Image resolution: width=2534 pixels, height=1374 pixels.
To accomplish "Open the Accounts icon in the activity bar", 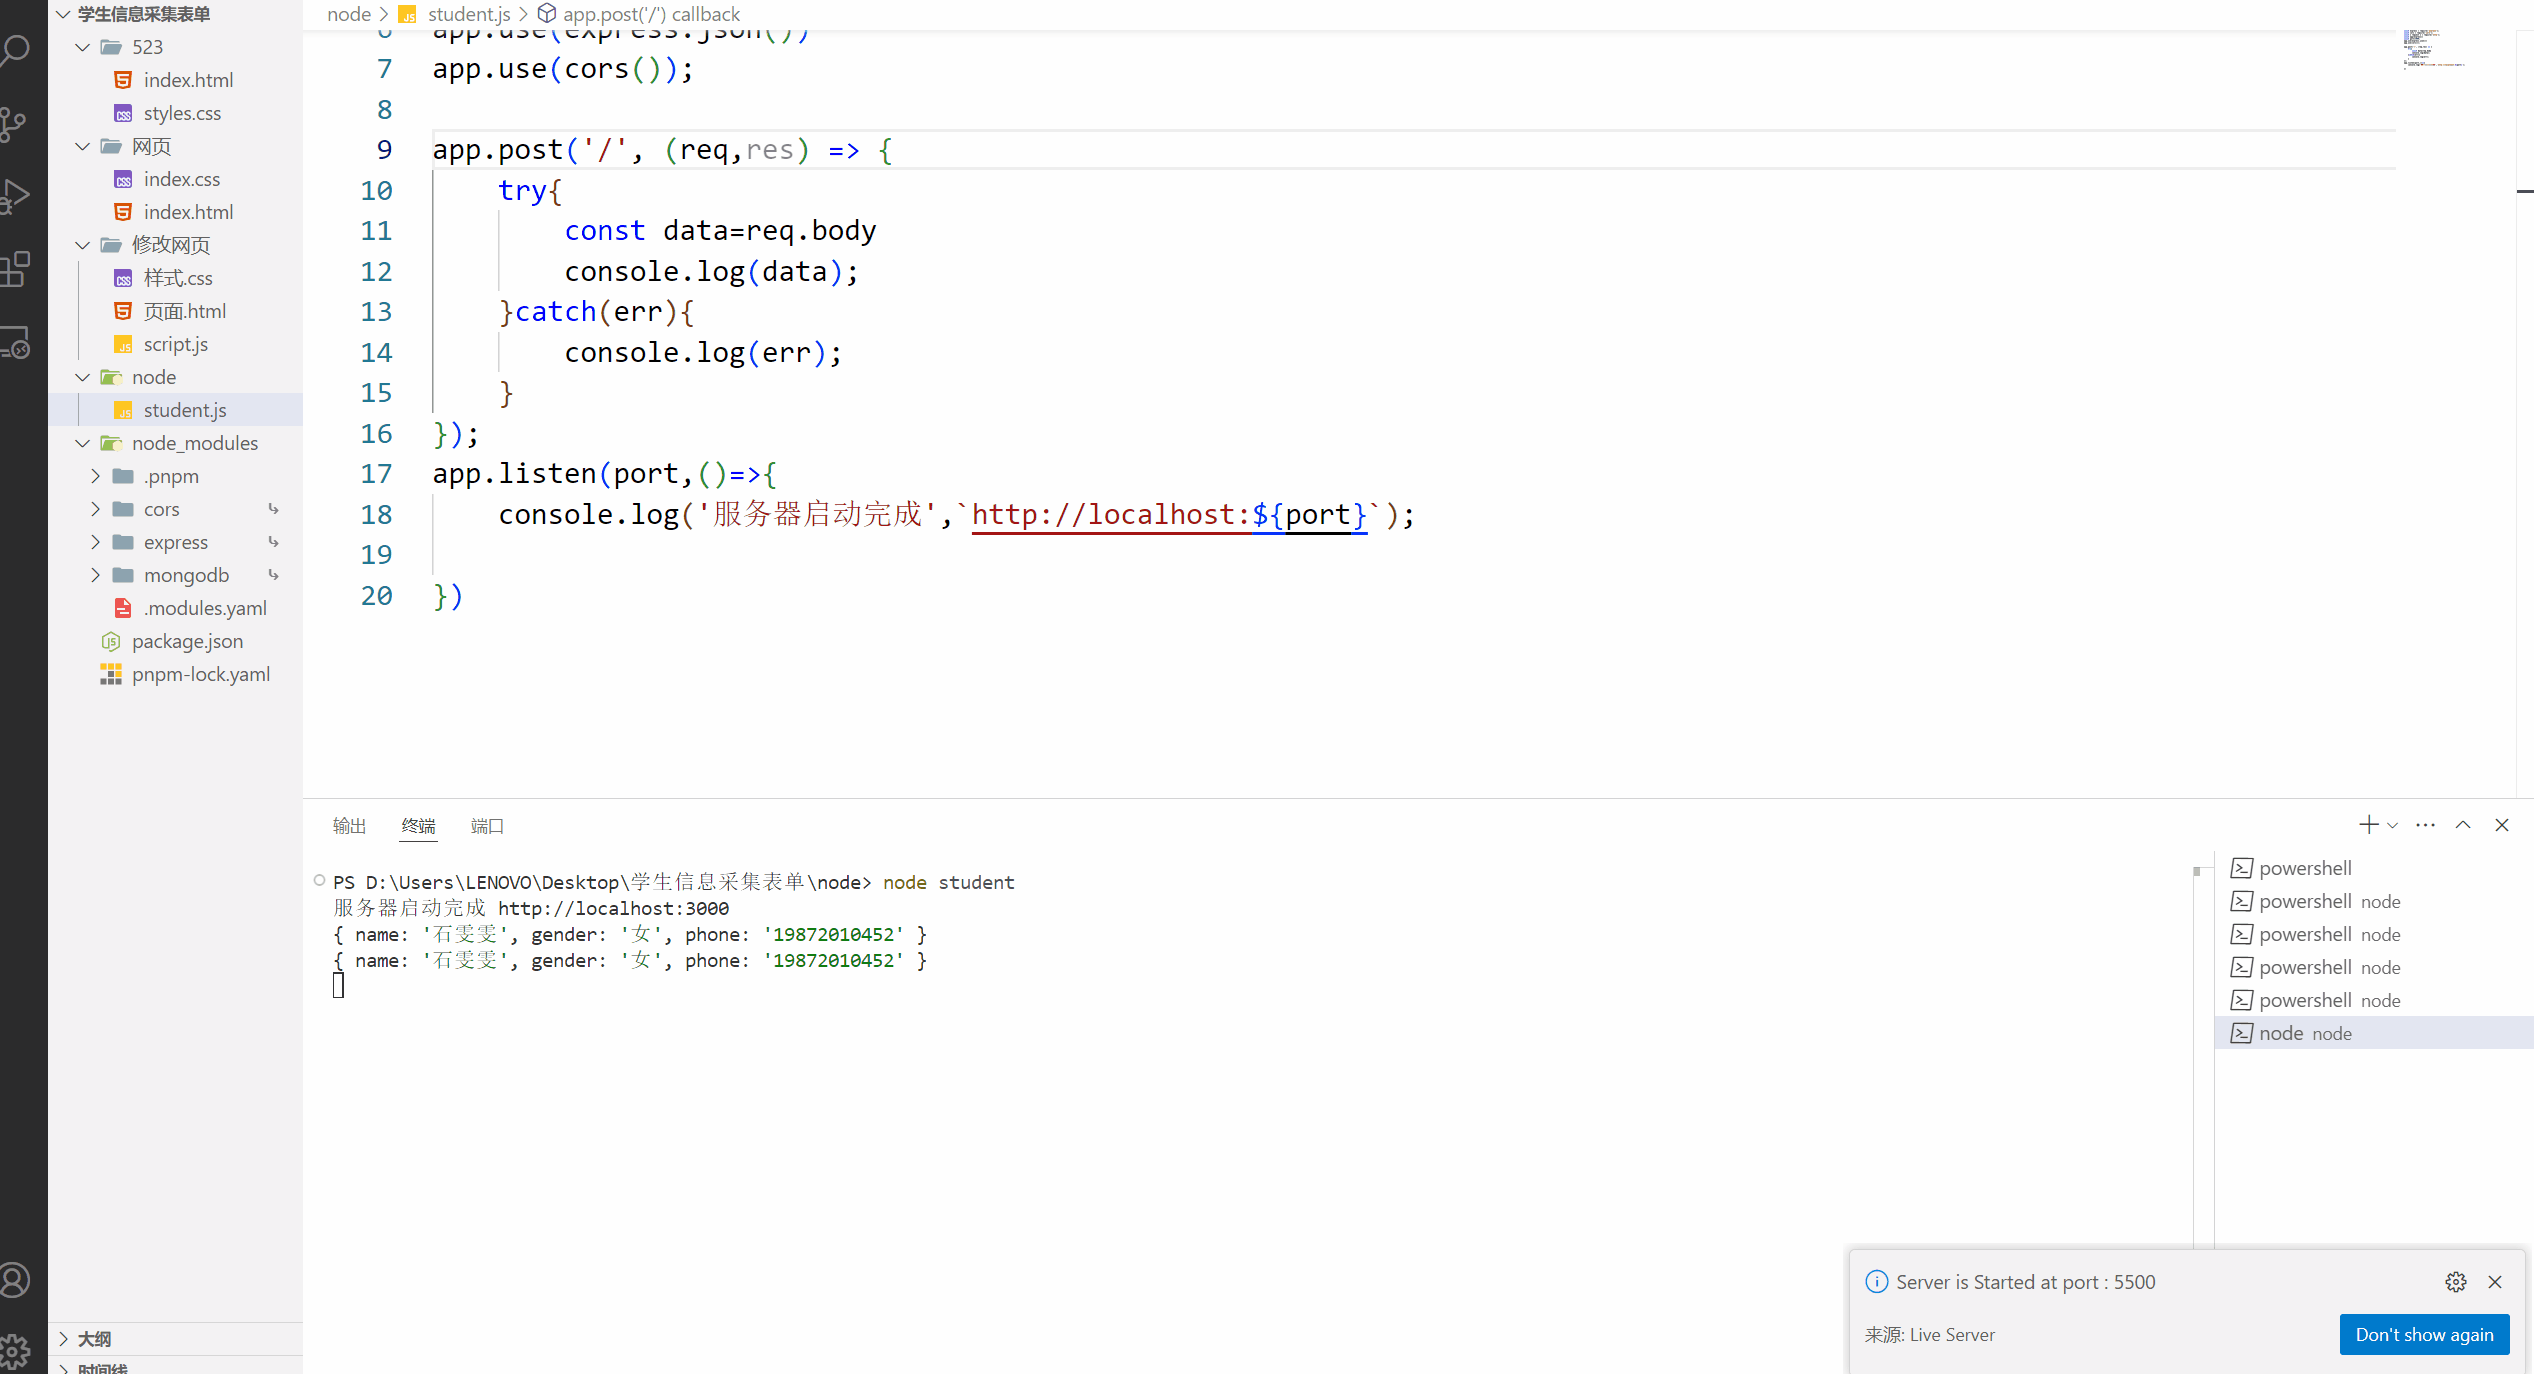I will 15,1280.
